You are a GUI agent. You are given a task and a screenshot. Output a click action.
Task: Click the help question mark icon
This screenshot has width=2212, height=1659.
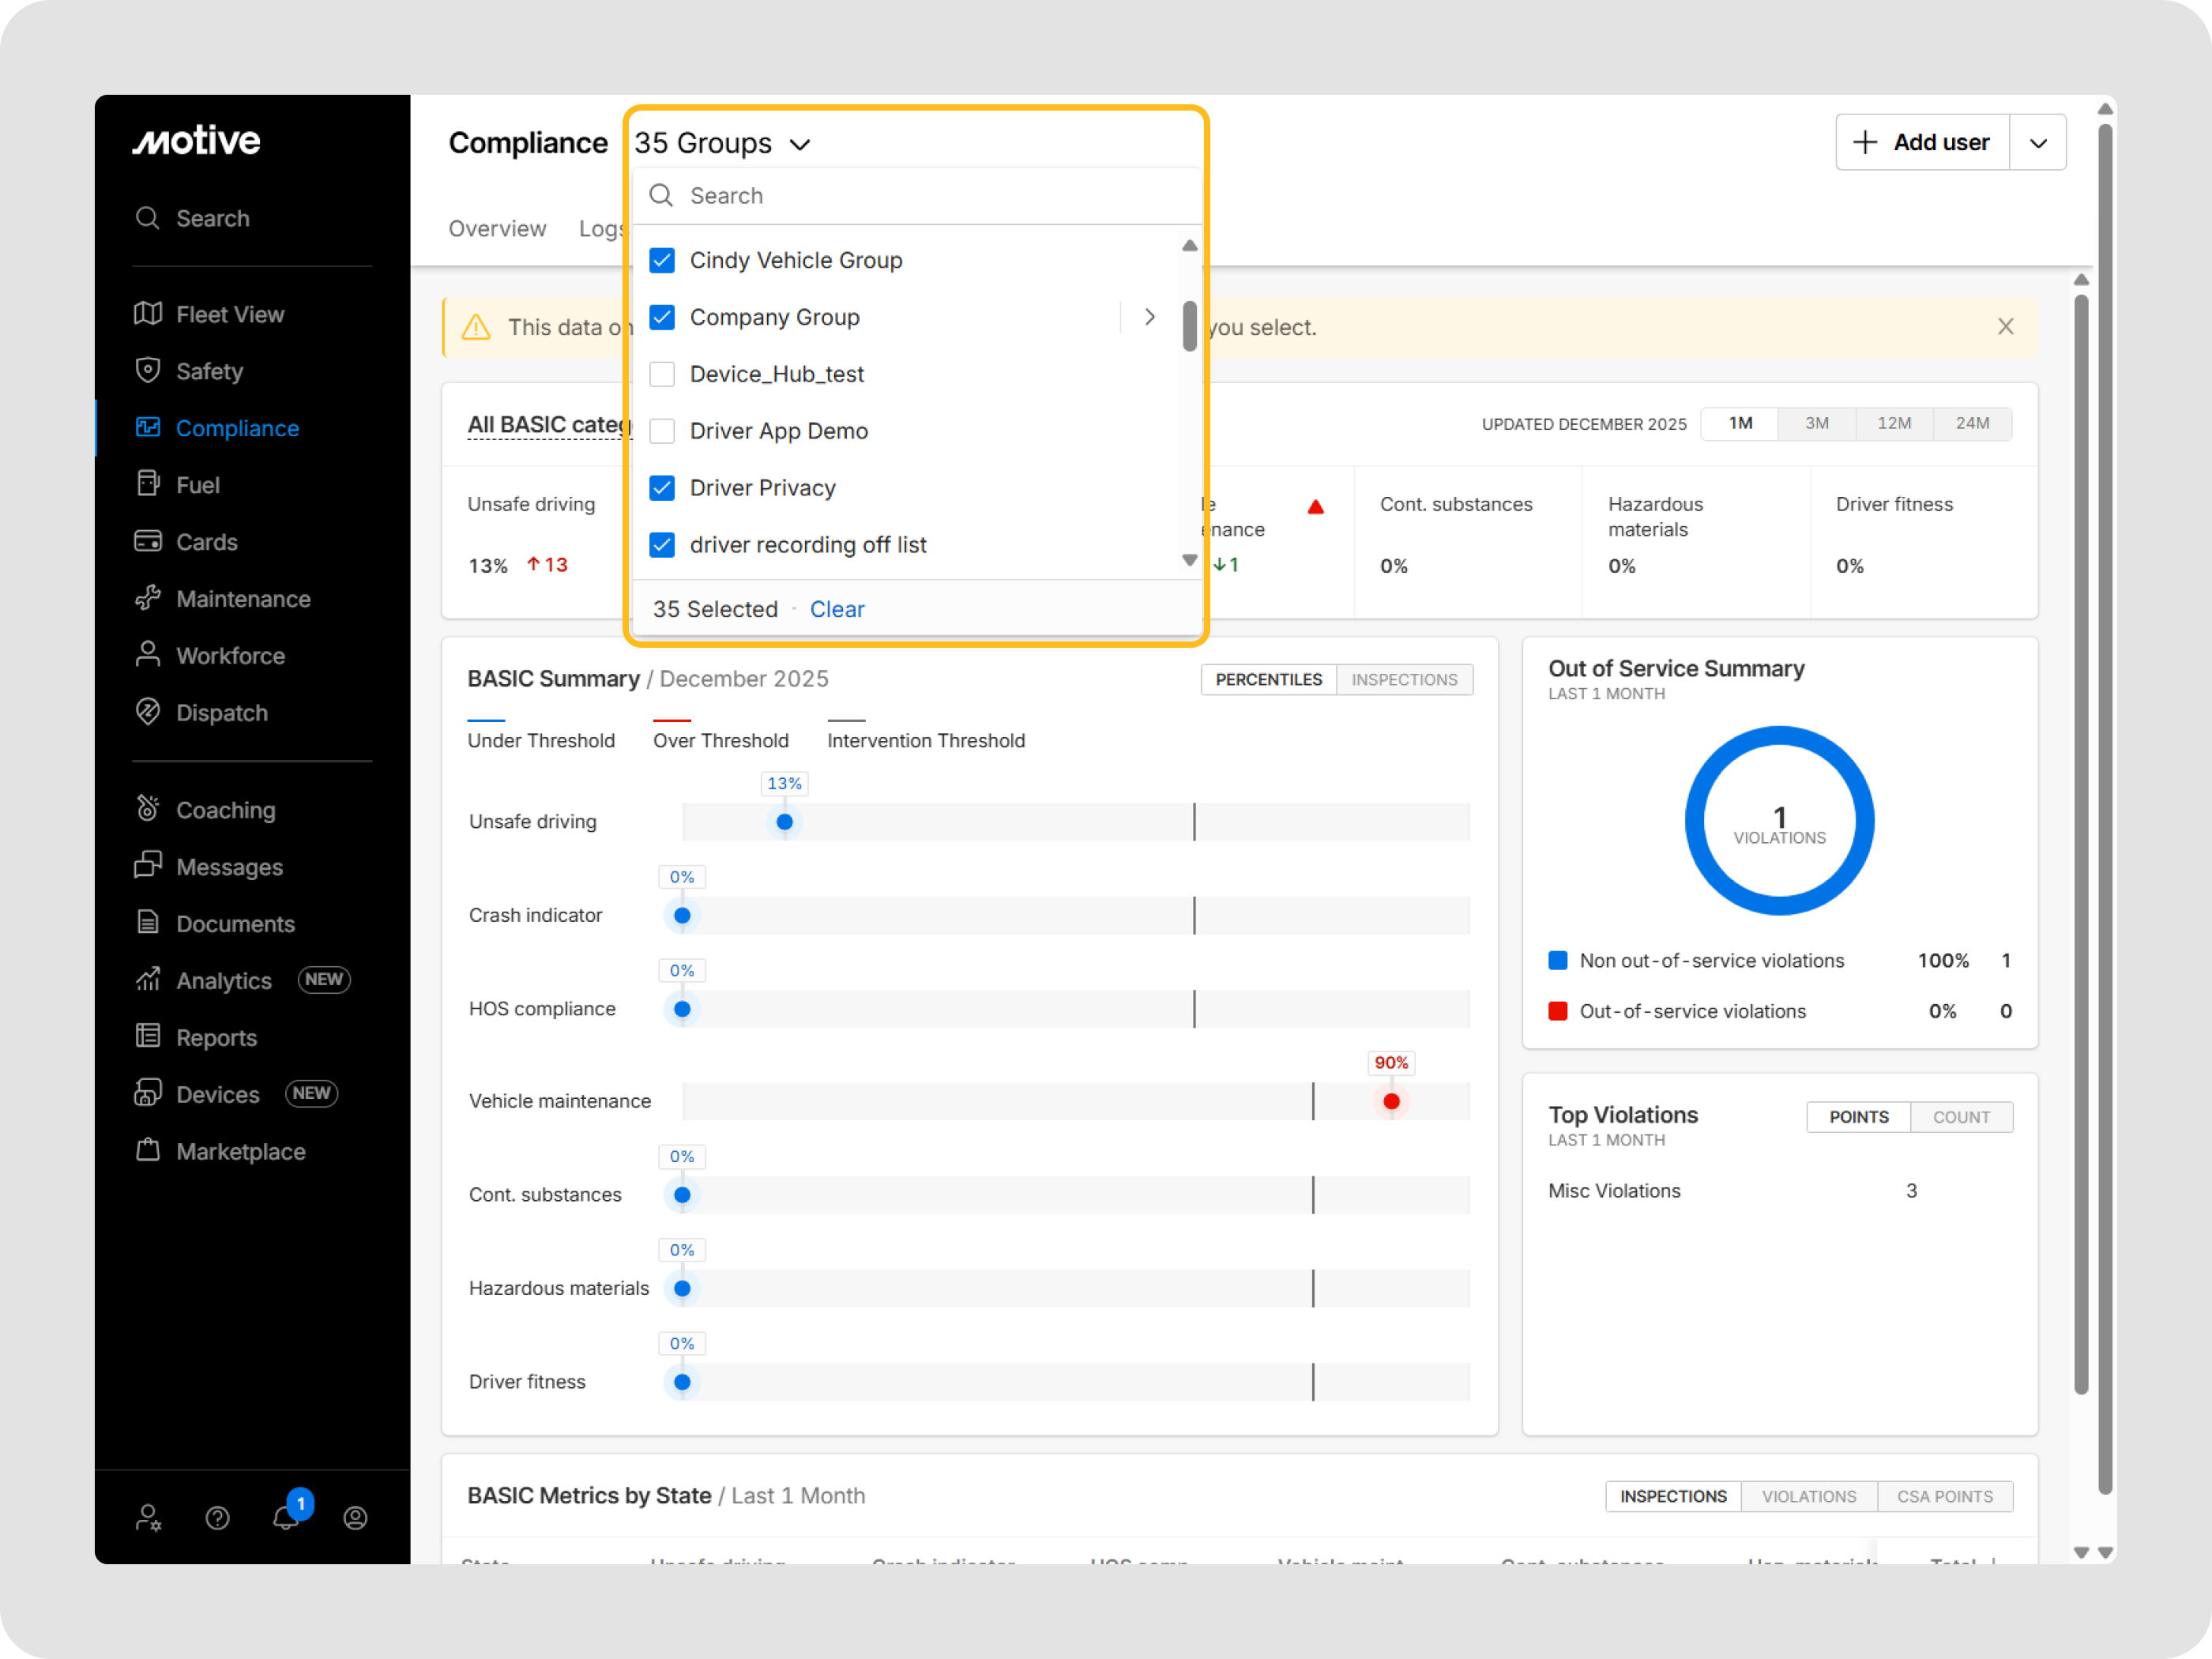[217, 1518]
